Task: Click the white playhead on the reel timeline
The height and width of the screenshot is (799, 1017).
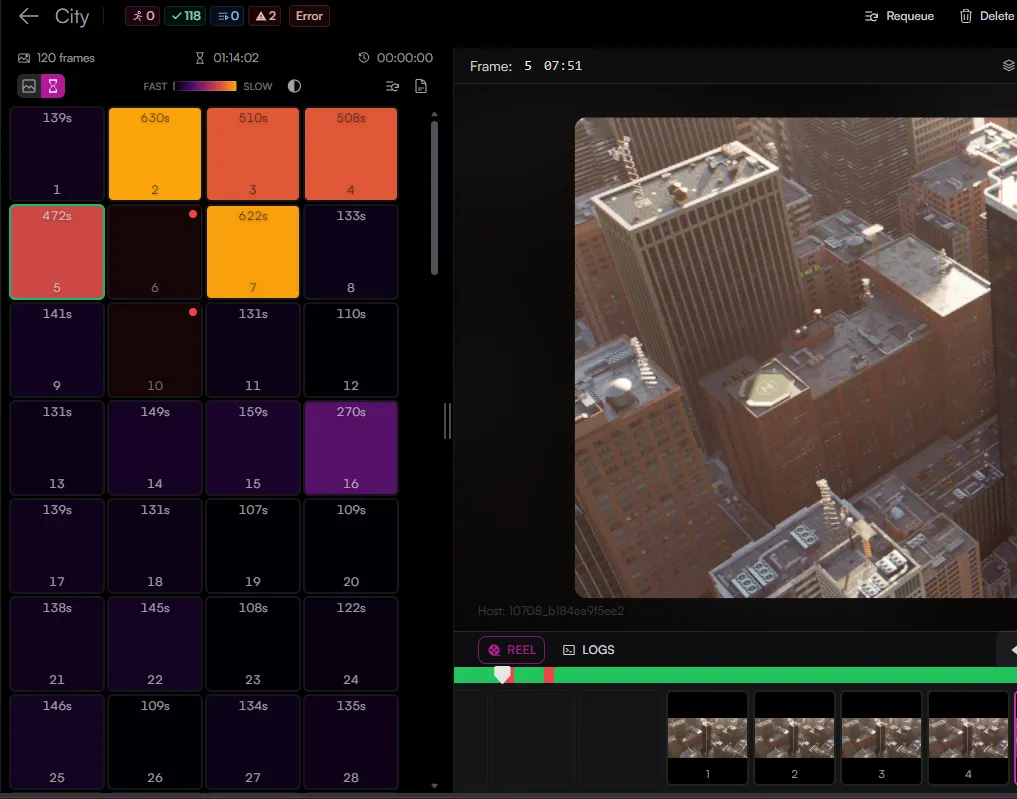Action: 502,674
